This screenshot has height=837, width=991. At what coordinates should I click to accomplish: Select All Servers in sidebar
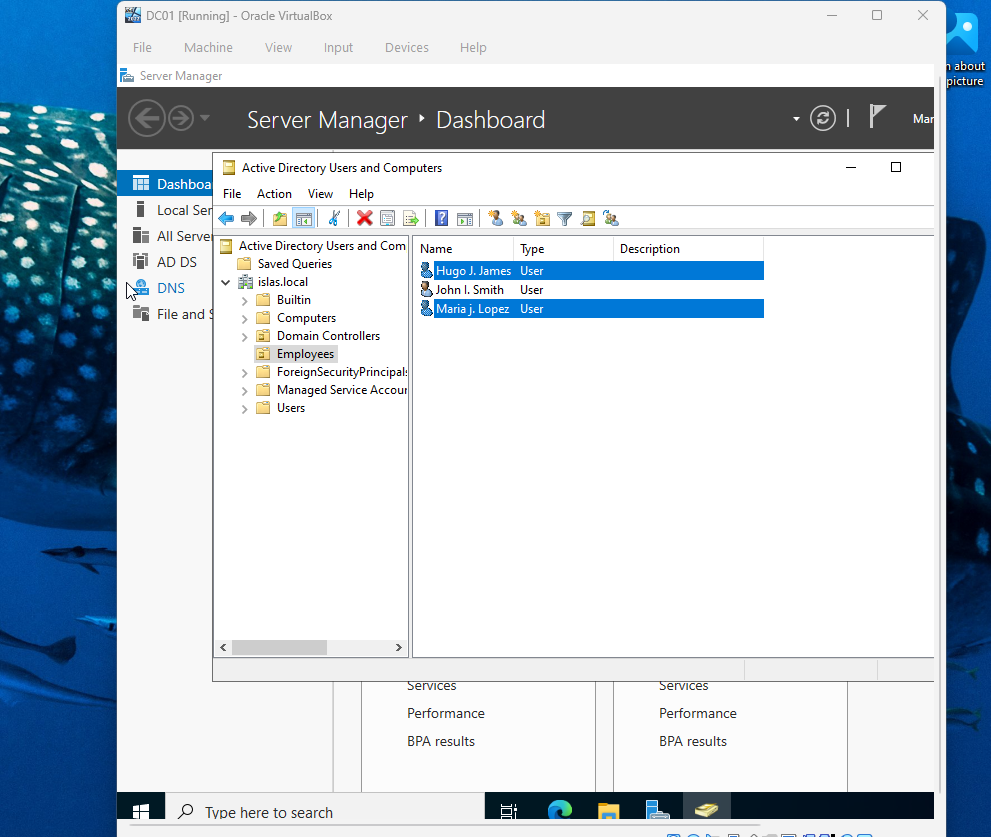pos(166,236)
